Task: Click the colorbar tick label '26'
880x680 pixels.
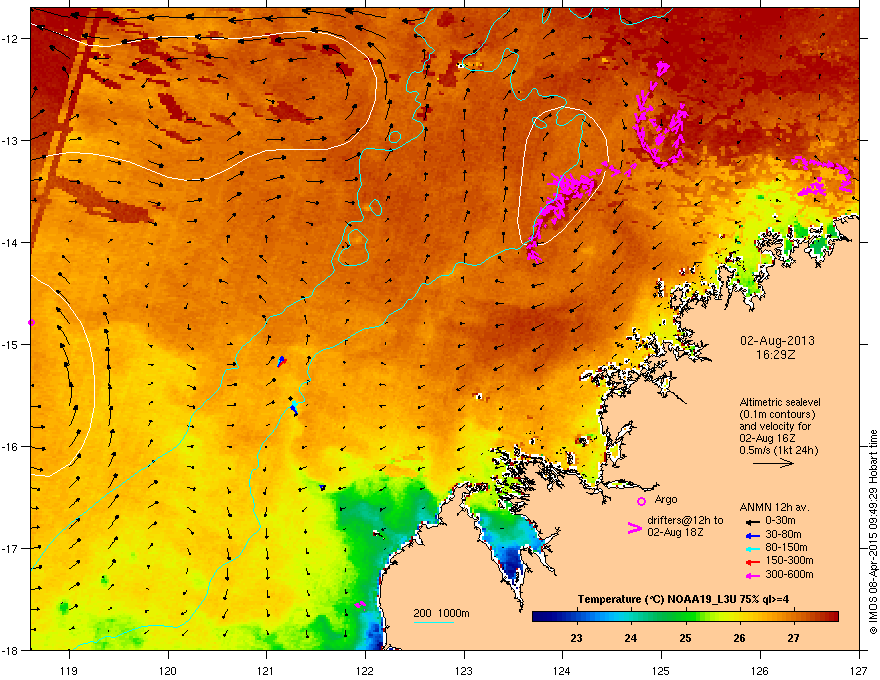Action: (740, 638)
